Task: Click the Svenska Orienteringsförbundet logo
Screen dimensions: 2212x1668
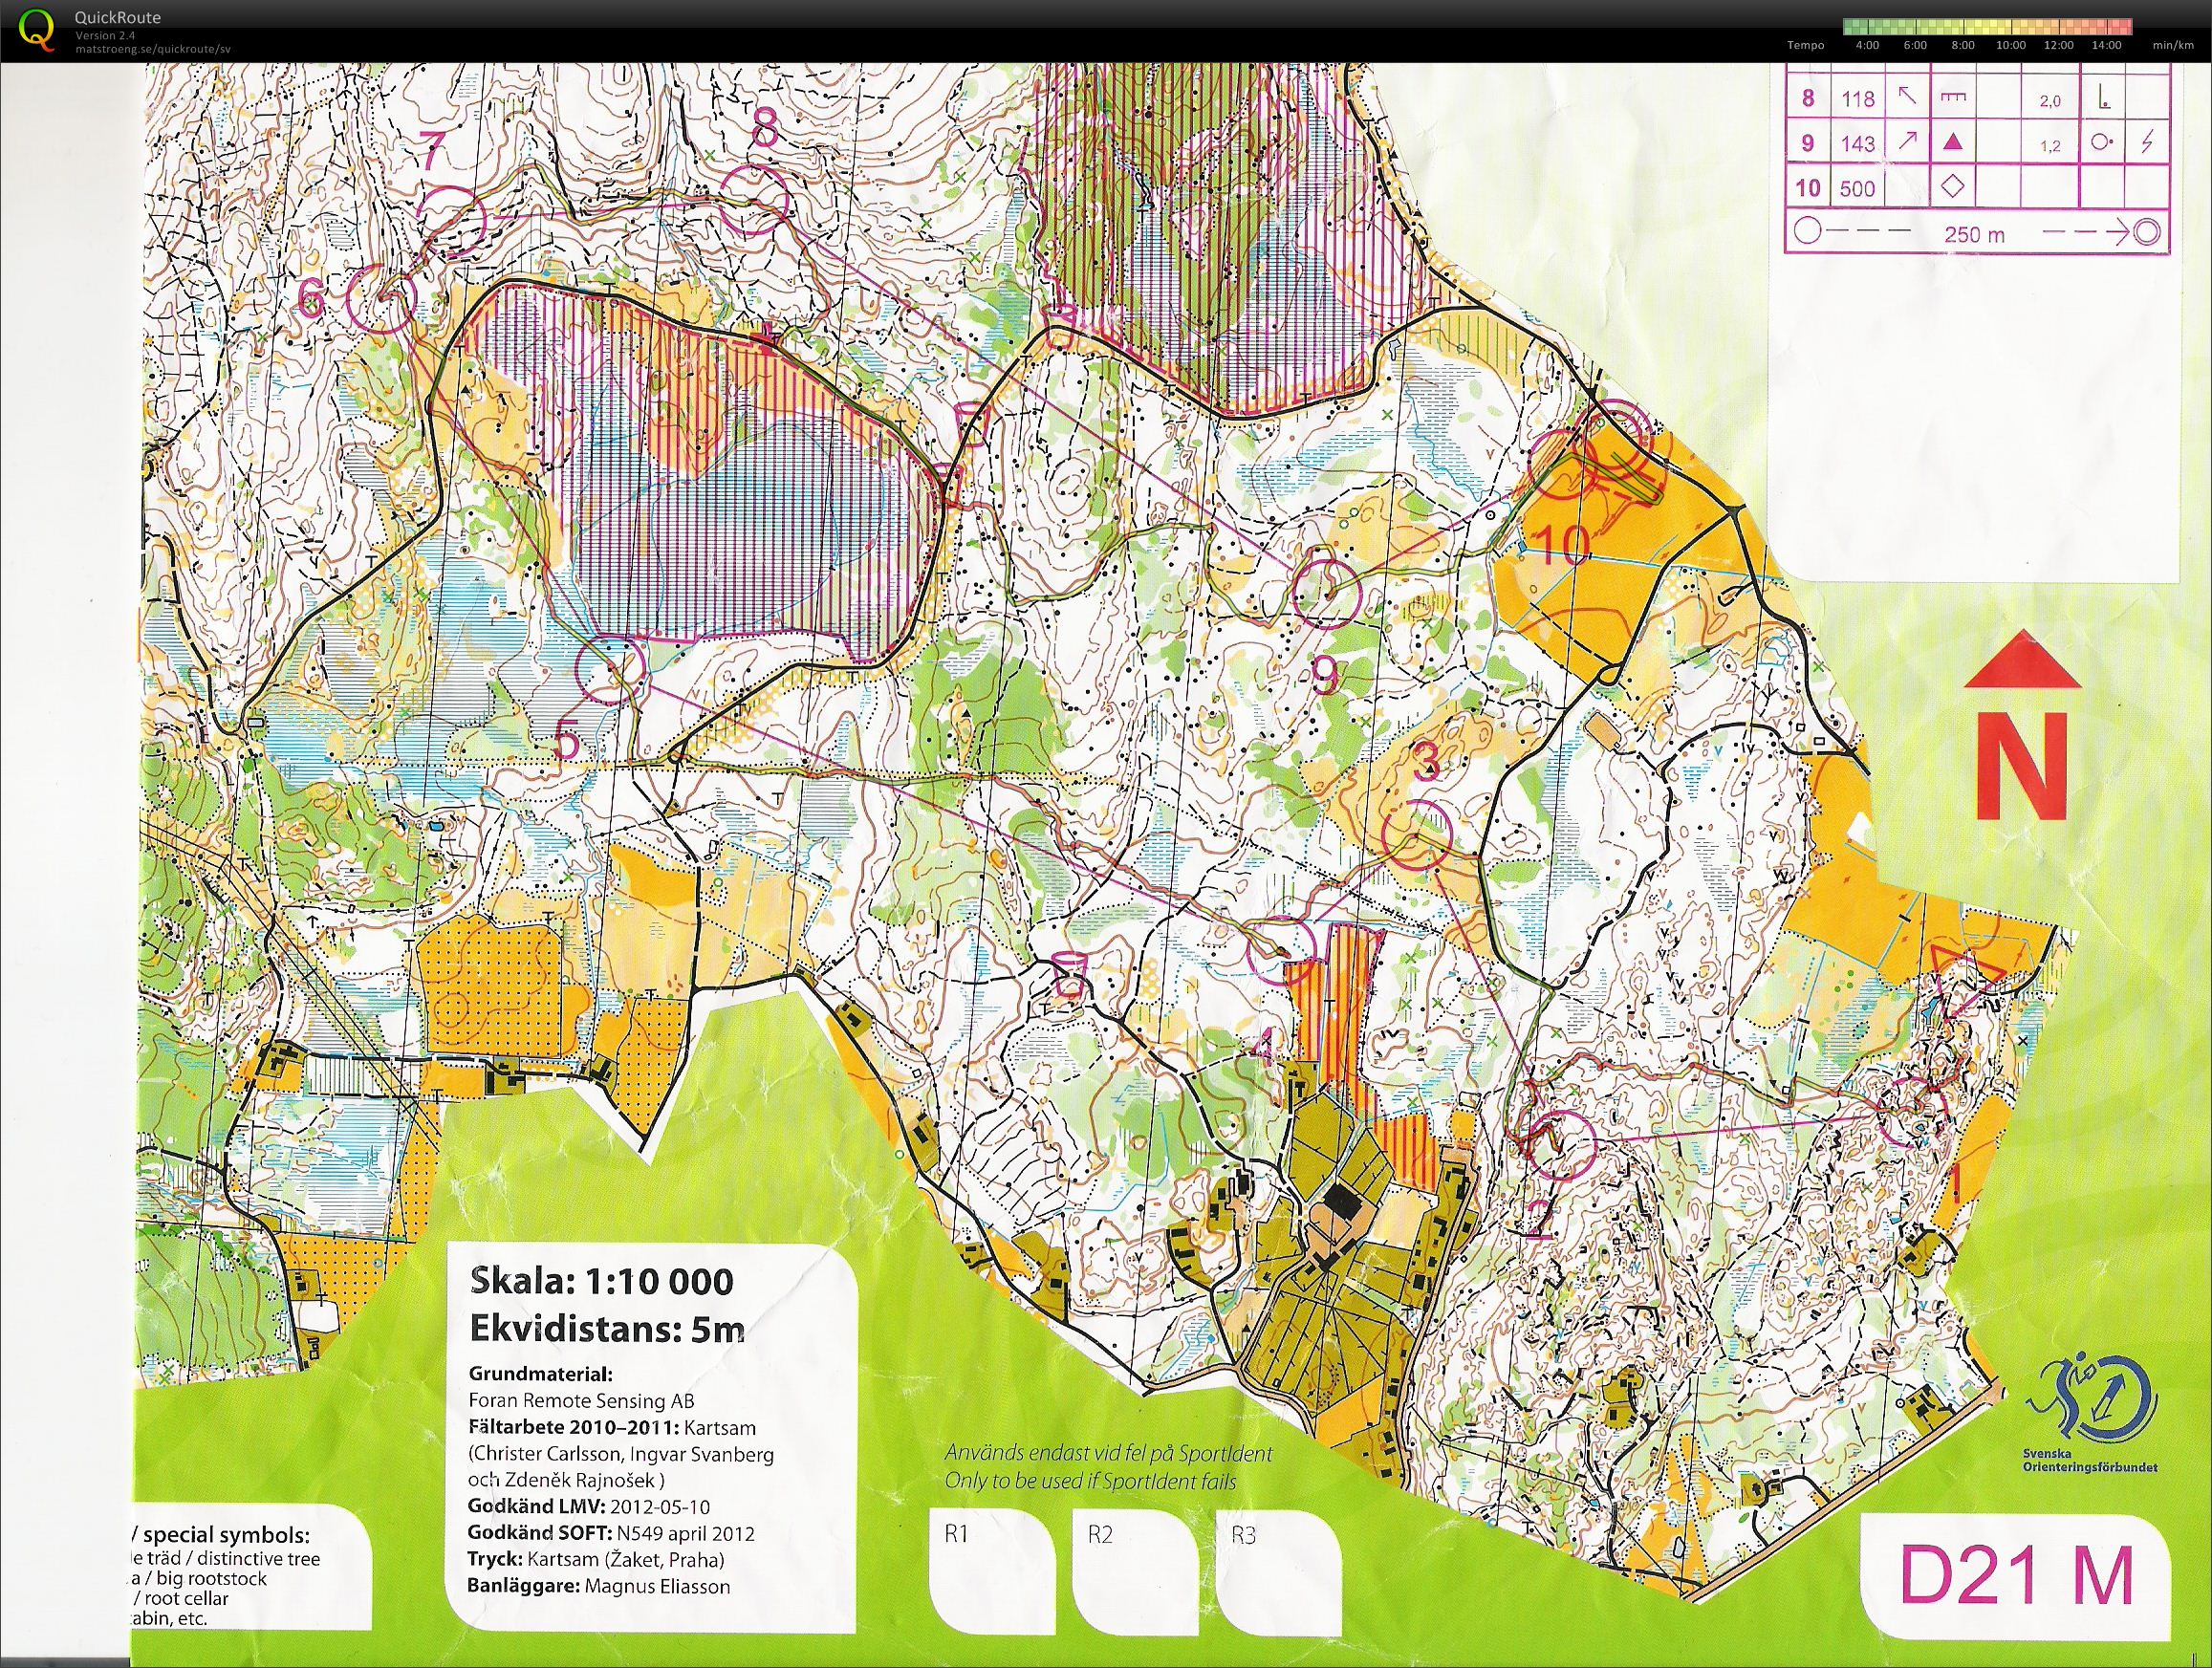Action: point(2089,1413)
